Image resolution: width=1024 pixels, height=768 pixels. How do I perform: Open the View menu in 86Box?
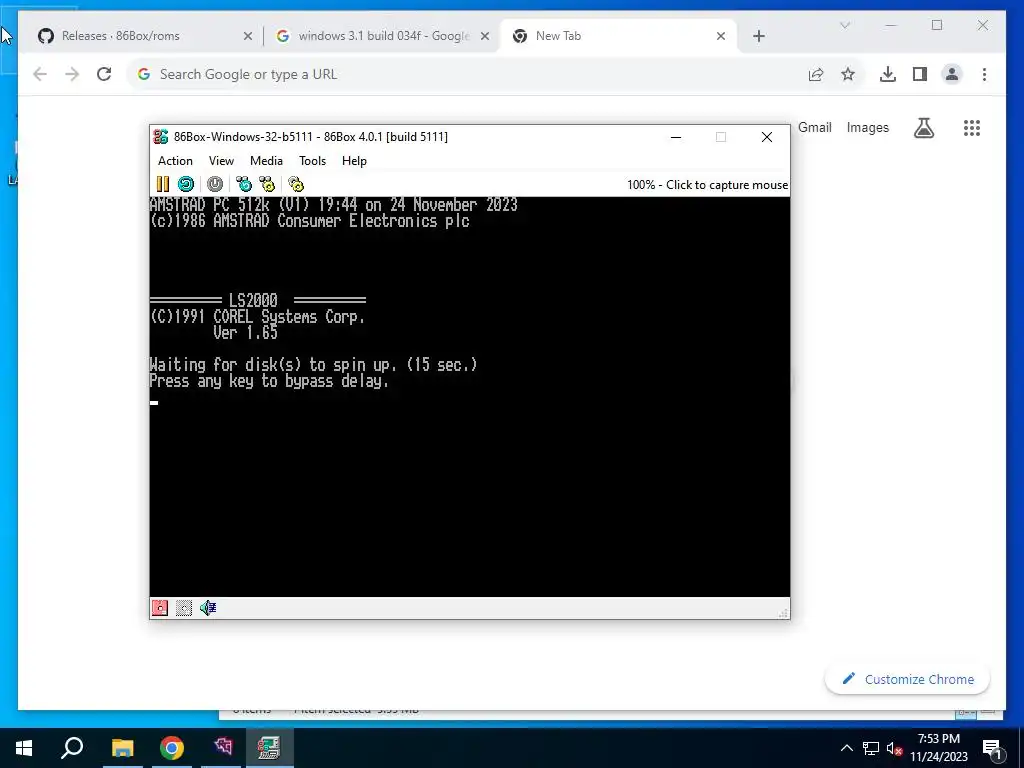(x=221, y=161)
